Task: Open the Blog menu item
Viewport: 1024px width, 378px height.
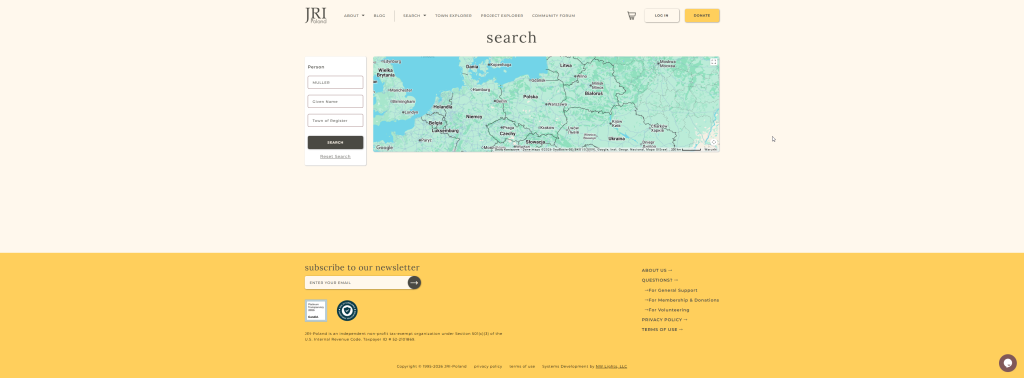Action: tap(379, 16)
